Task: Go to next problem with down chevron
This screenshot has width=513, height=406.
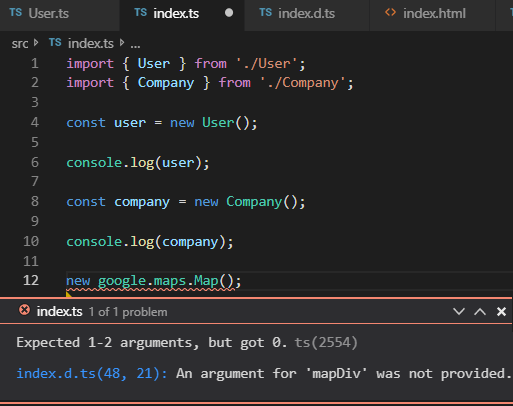Action: click(x=459, y=312)
